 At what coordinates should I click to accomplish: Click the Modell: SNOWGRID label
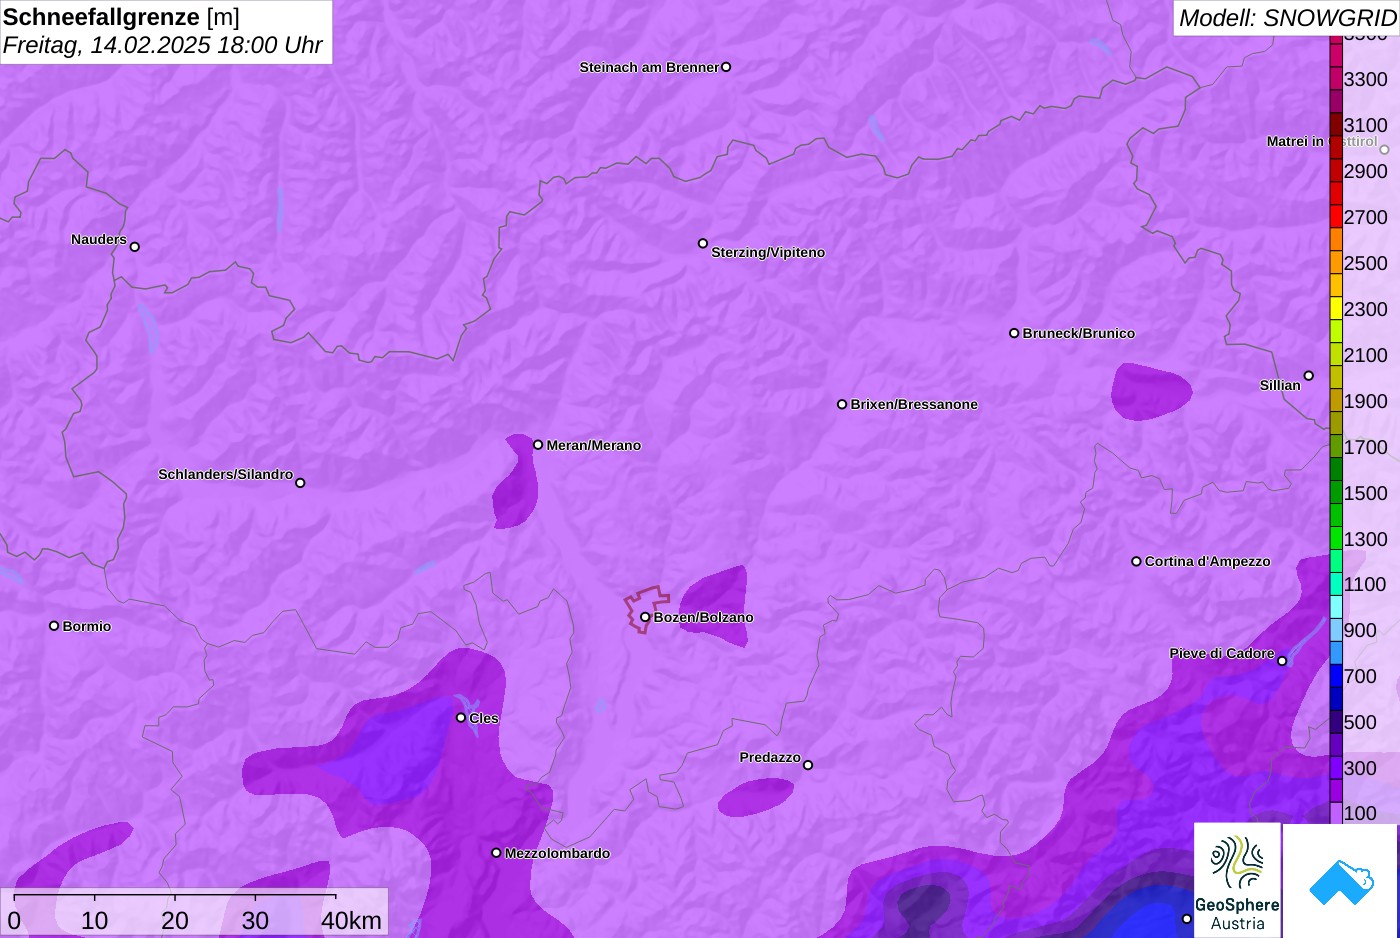(1286, 18)
